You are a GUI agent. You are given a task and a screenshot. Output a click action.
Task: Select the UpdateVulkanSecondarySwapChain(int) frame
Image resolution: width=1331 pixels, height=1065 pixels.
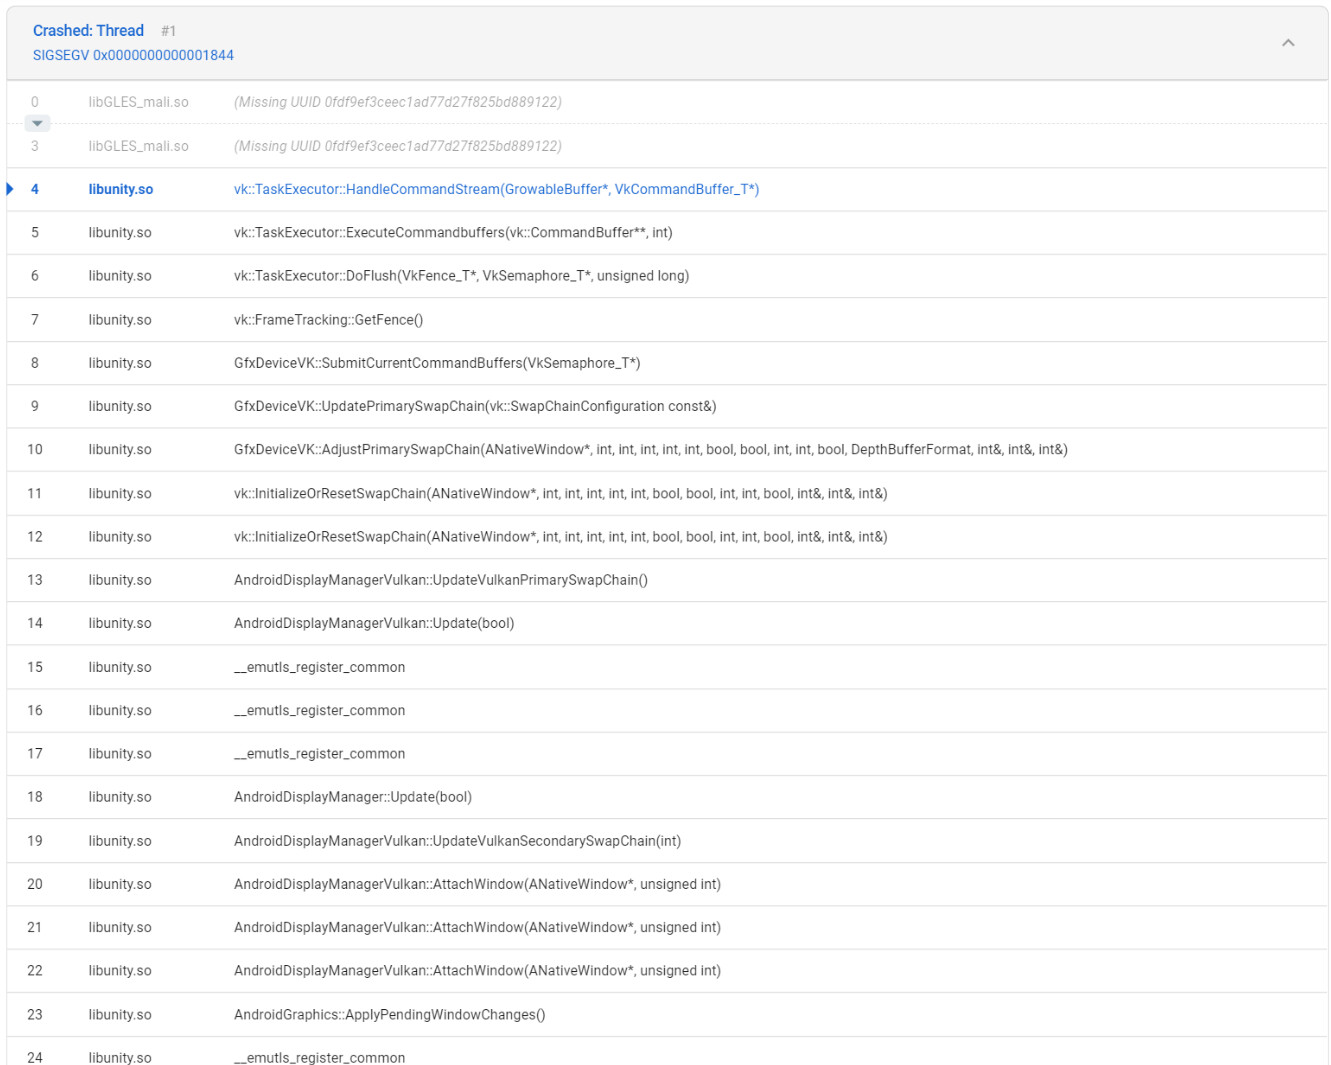click(x=457, y=841)
